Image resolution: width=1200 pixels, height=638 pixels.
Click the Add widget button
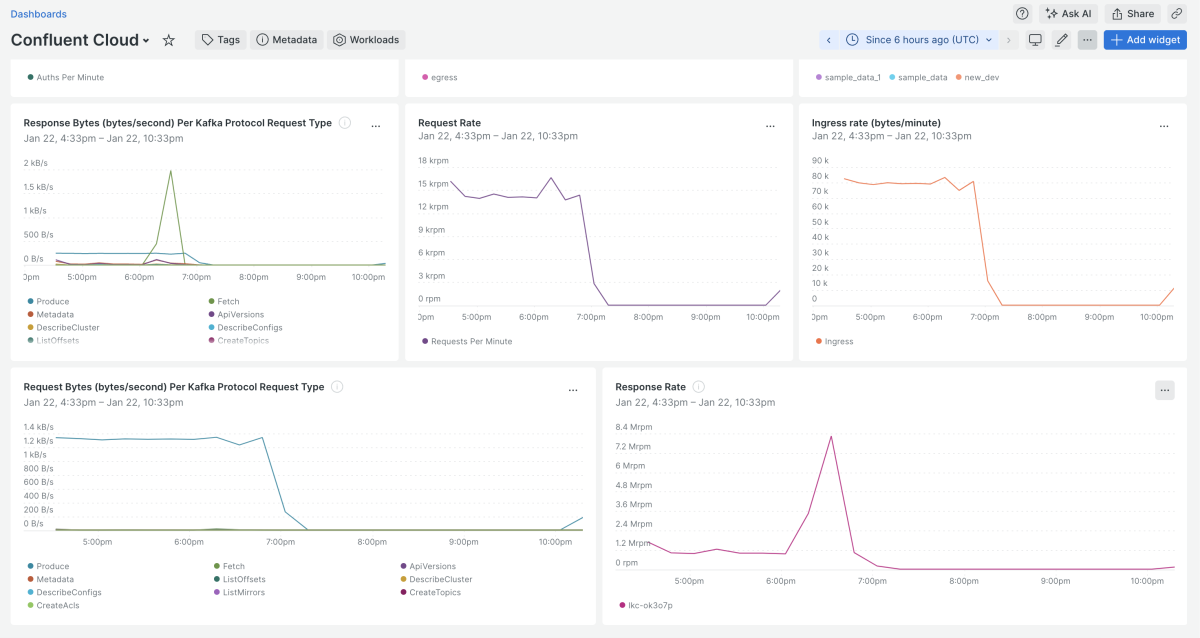[1145, 40]
